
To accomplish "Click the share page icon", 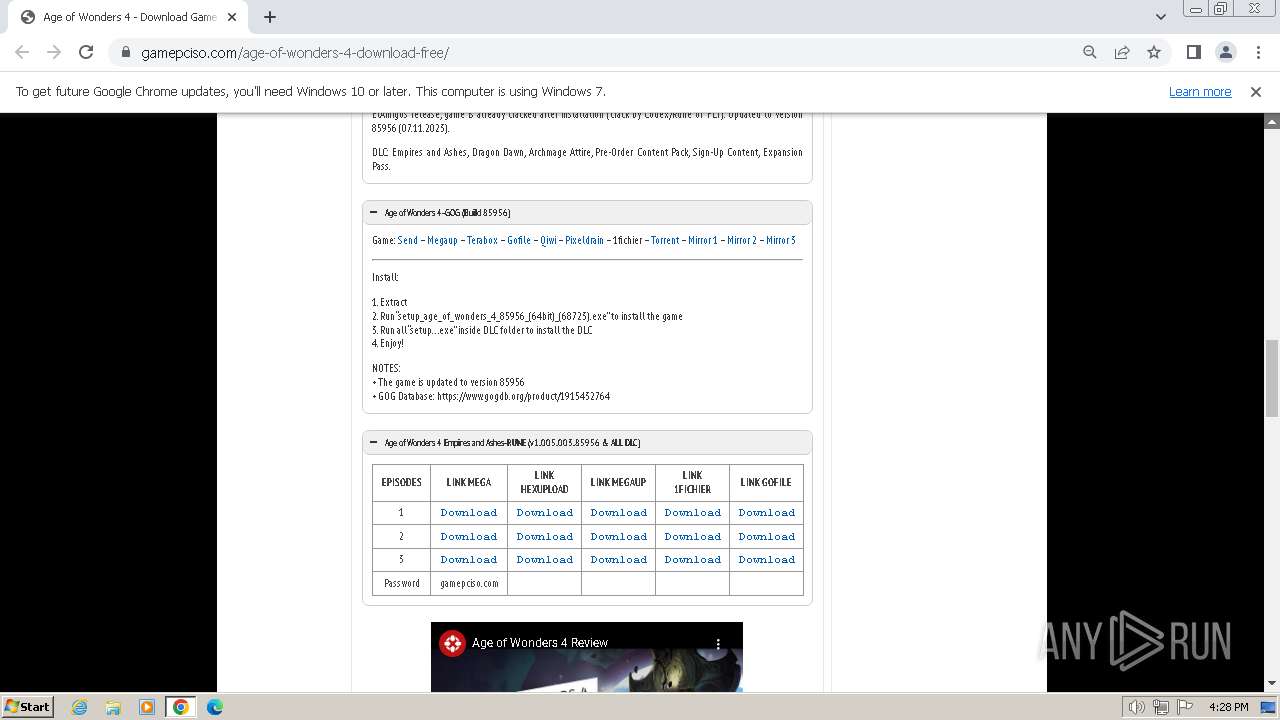I will (x=1122, y=52).
